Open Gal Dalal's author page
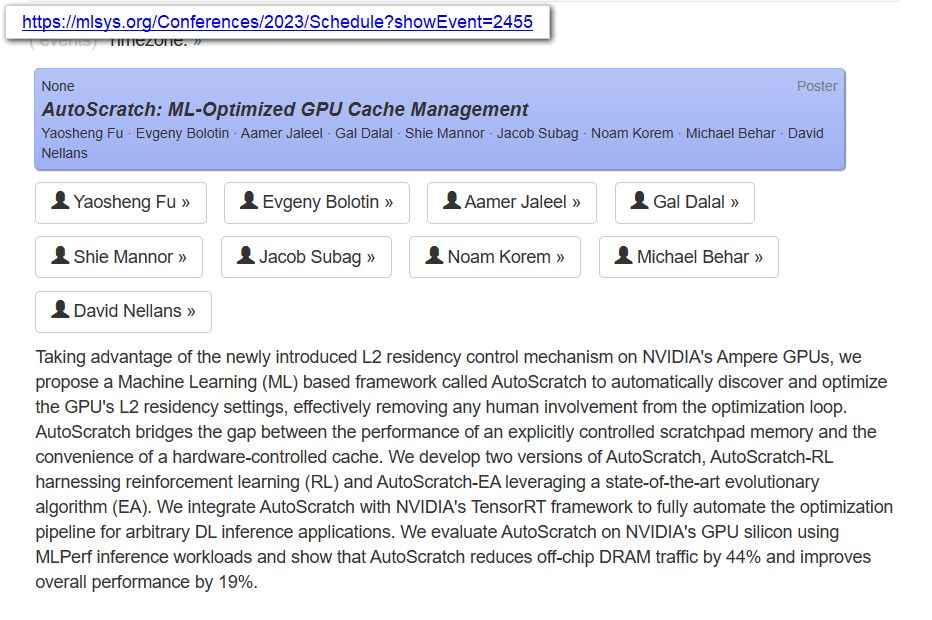 click(x=685, y=203)
